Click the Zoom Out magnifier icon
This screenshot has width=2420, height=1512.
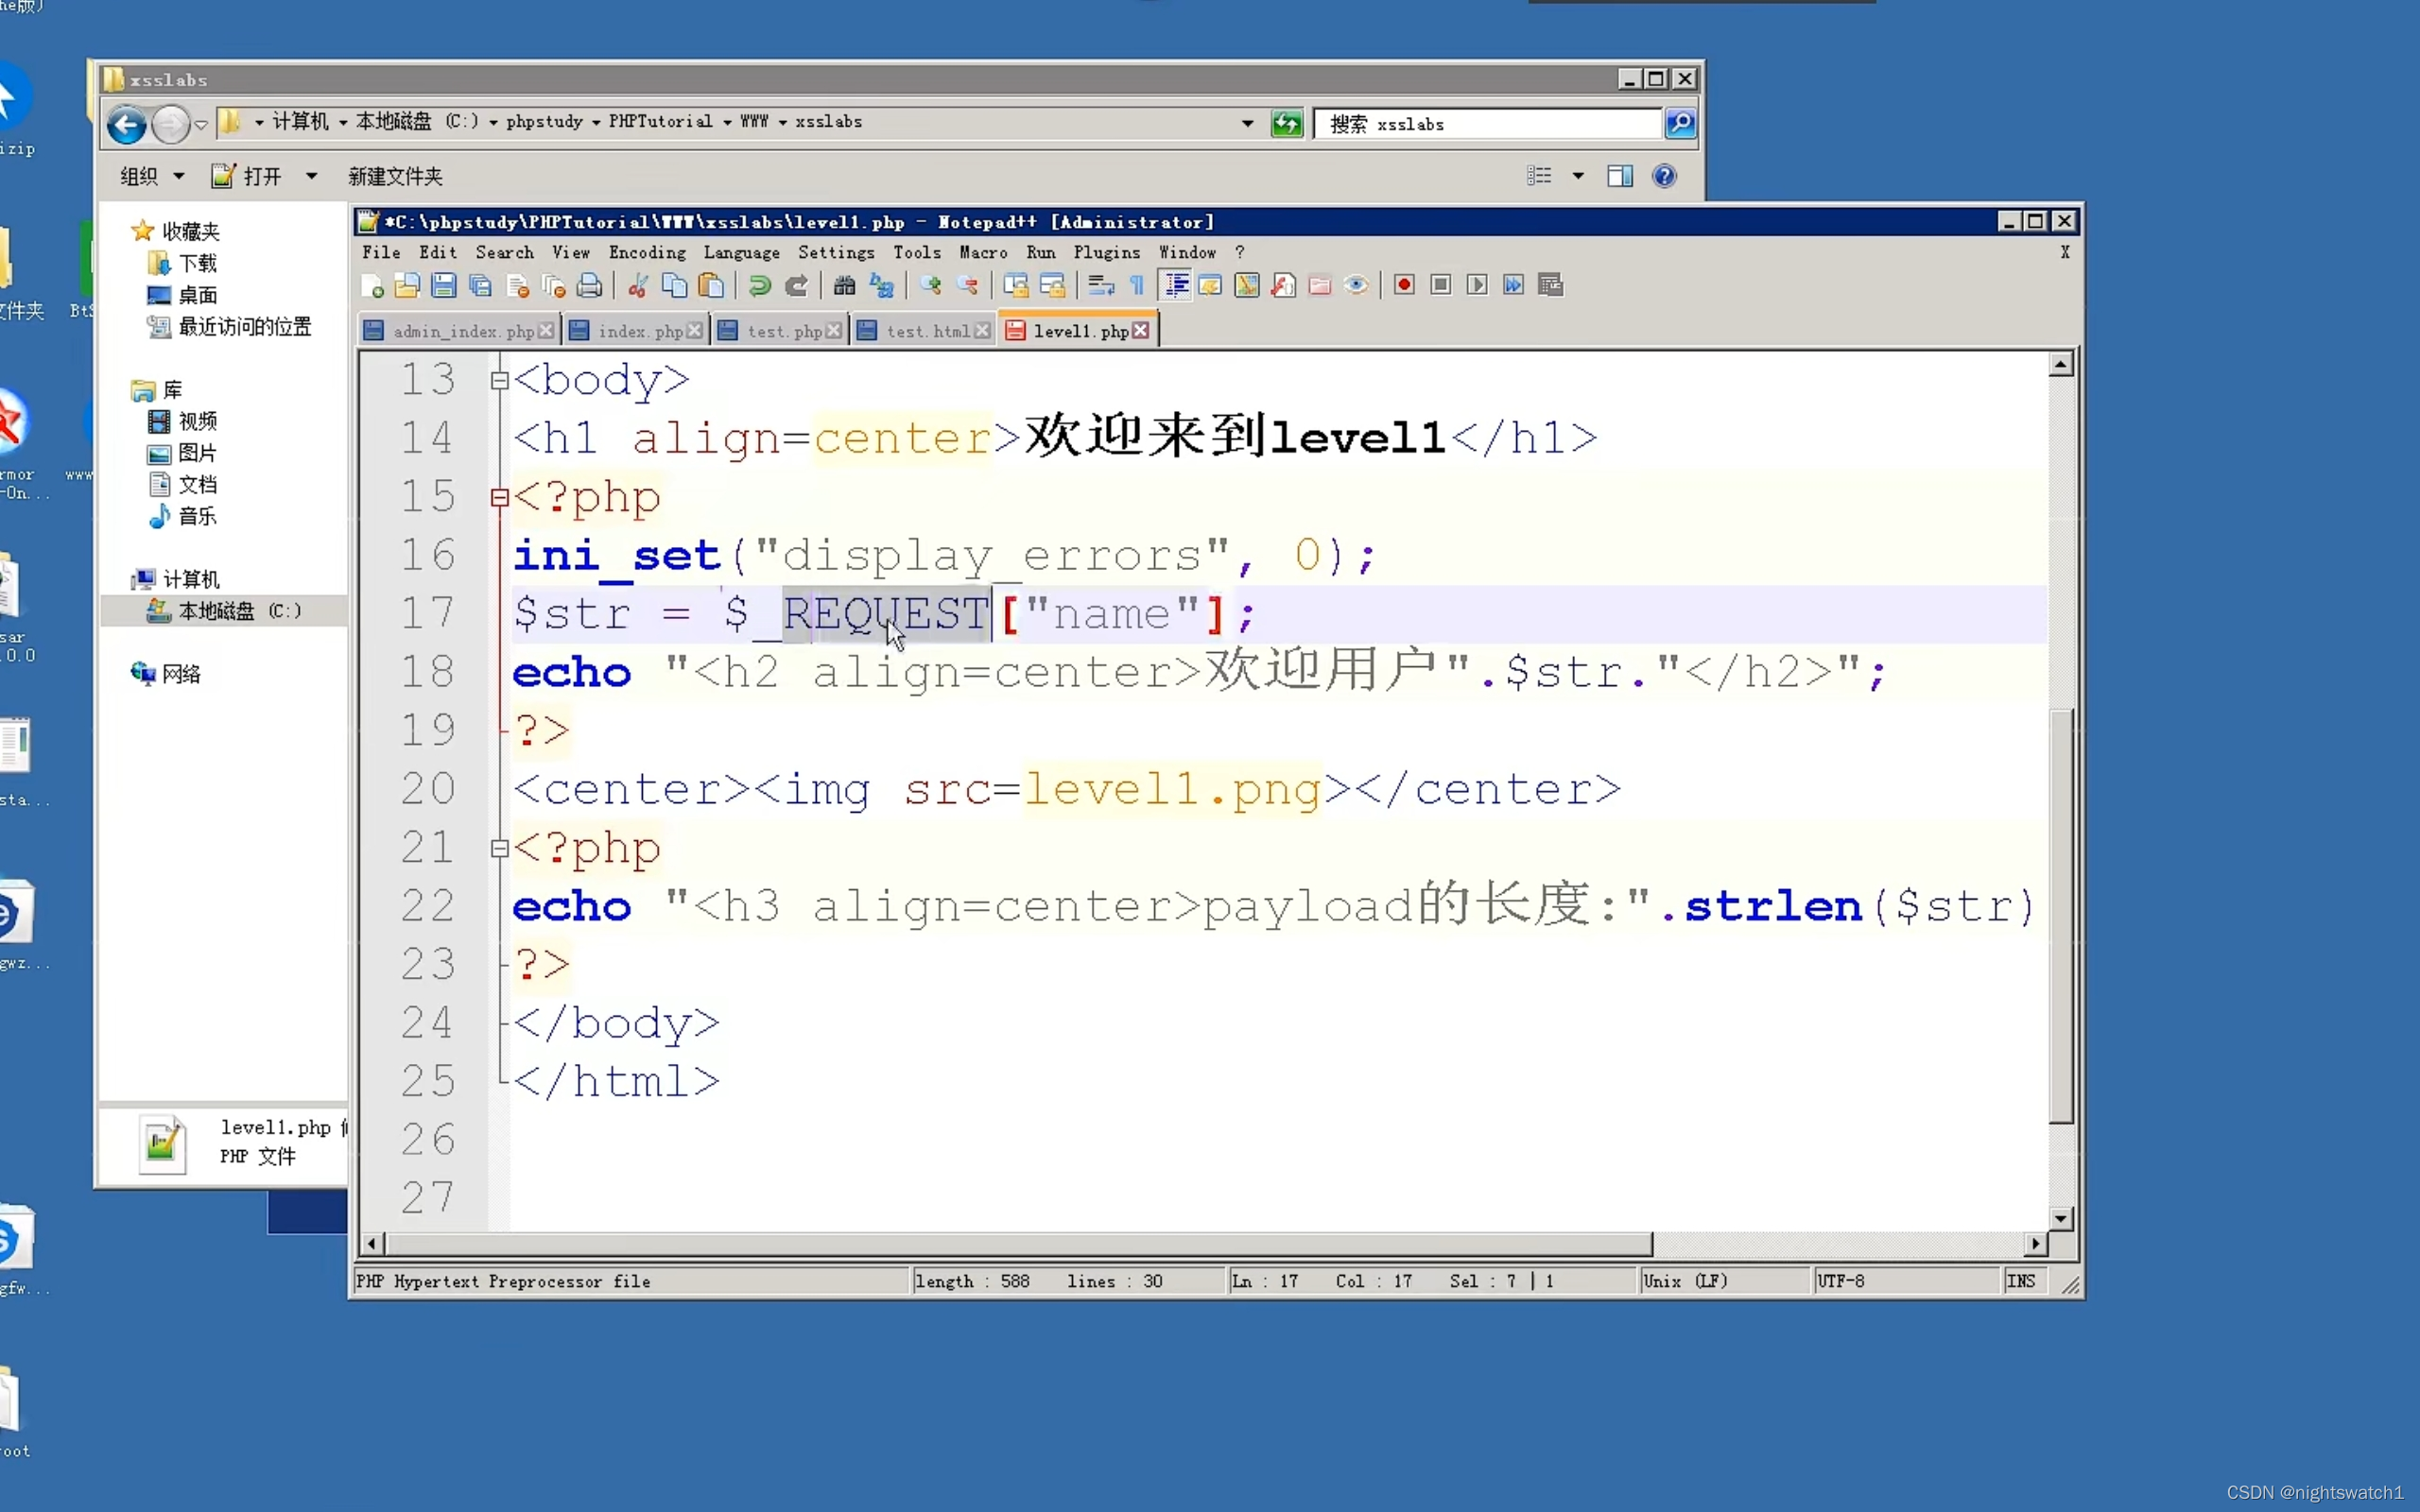[967, 286]
